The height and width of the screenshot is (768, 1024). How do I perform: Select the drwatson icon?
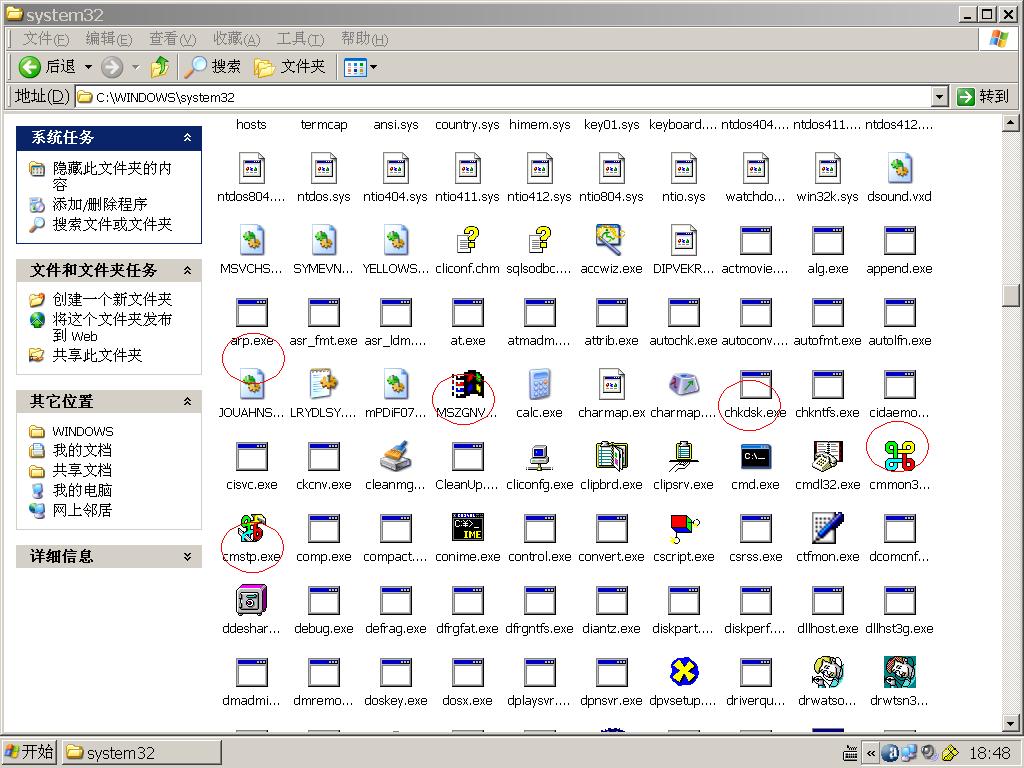coord(827,672)
